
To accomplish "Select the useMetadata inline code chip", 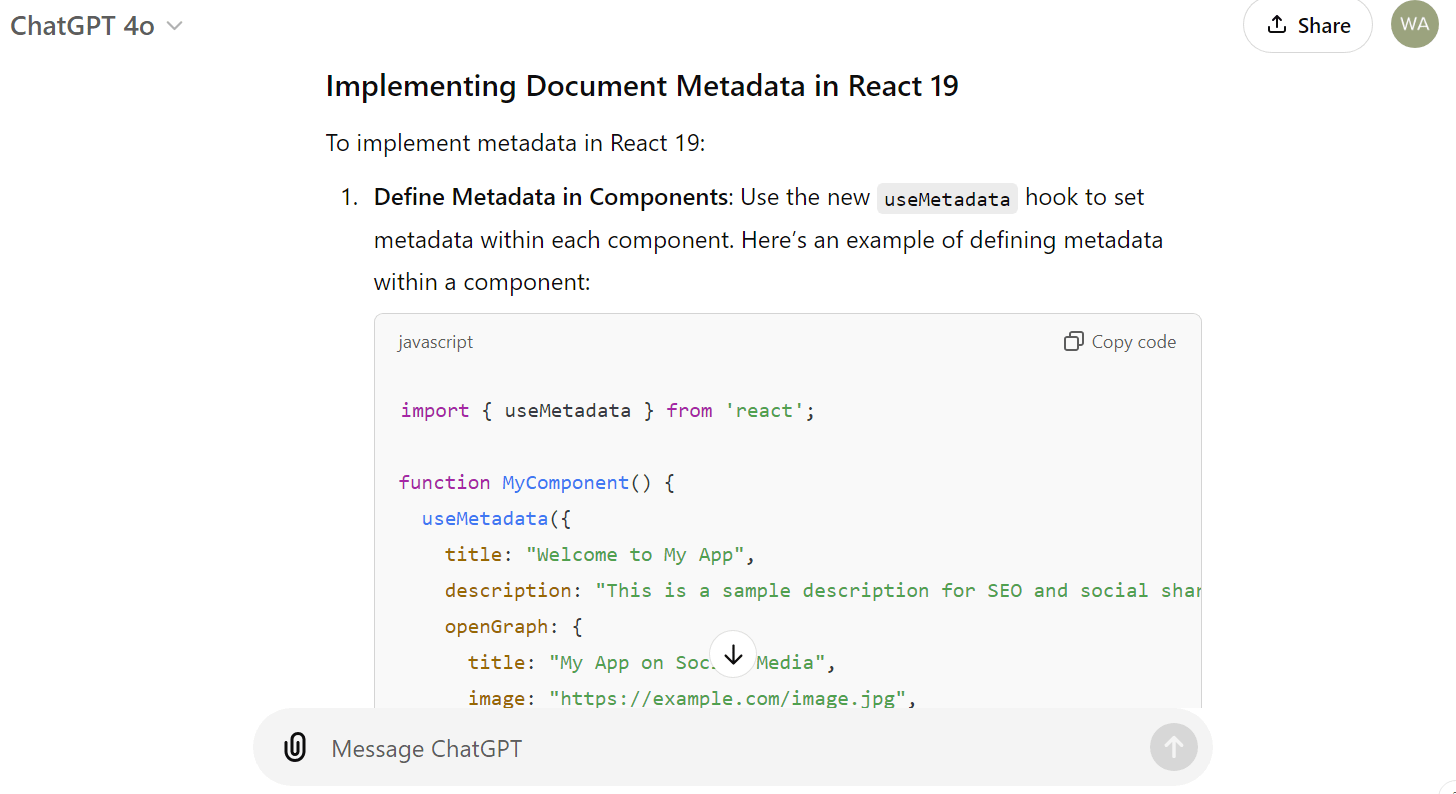I will 947,198.
